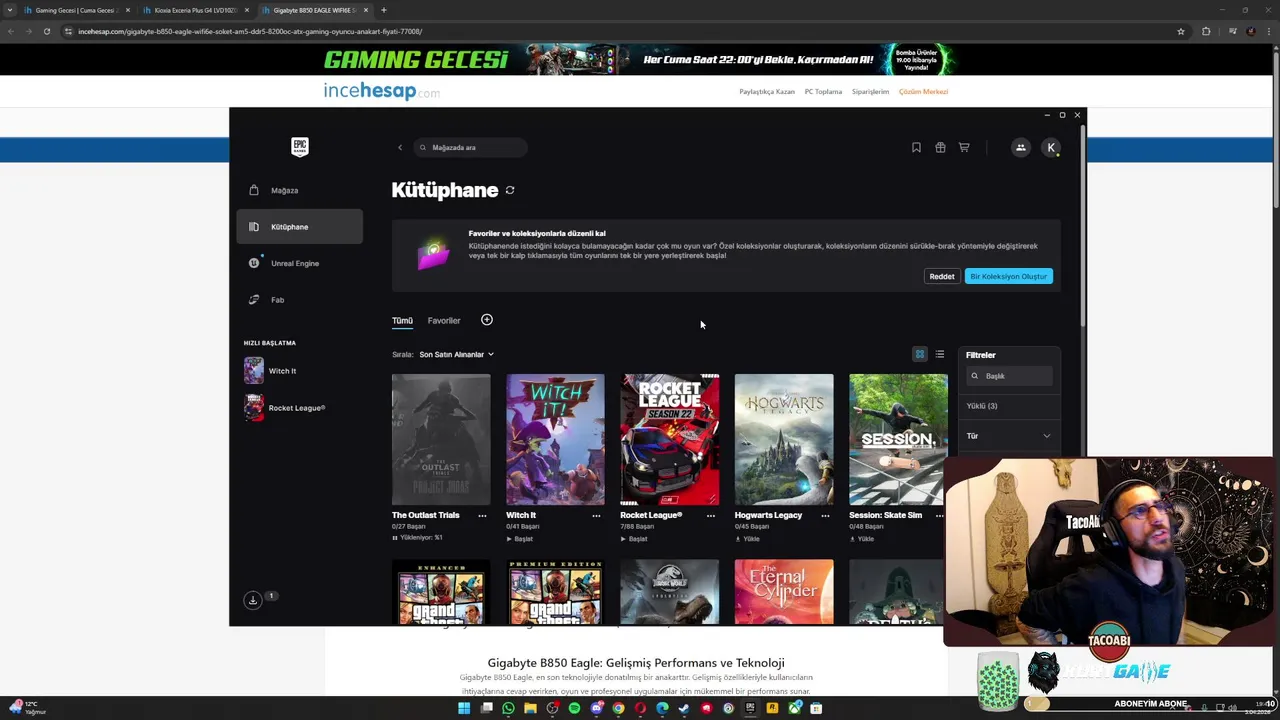Filter by Yüklü (3) installed games
This screenshot has width=1280, height=720.
982,406
